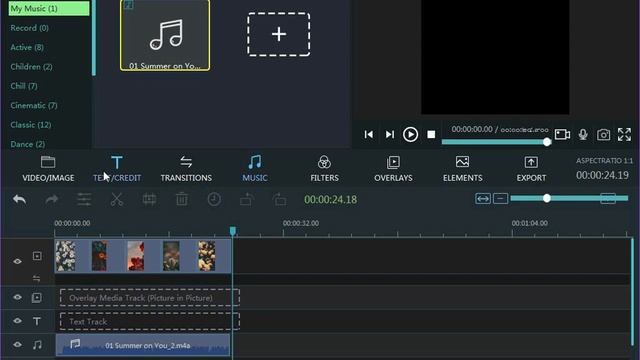Click the preview progress slider handle

[547, 142]
